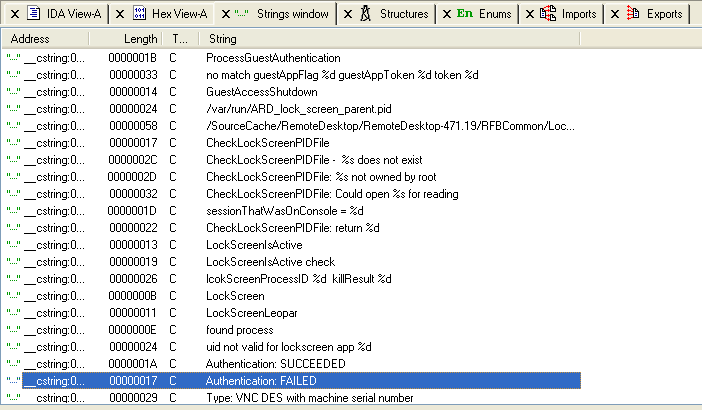Select 'sessionThatWasOnConsole = %d' string
This screenshot has height=410, width=702.
point(285,211)
